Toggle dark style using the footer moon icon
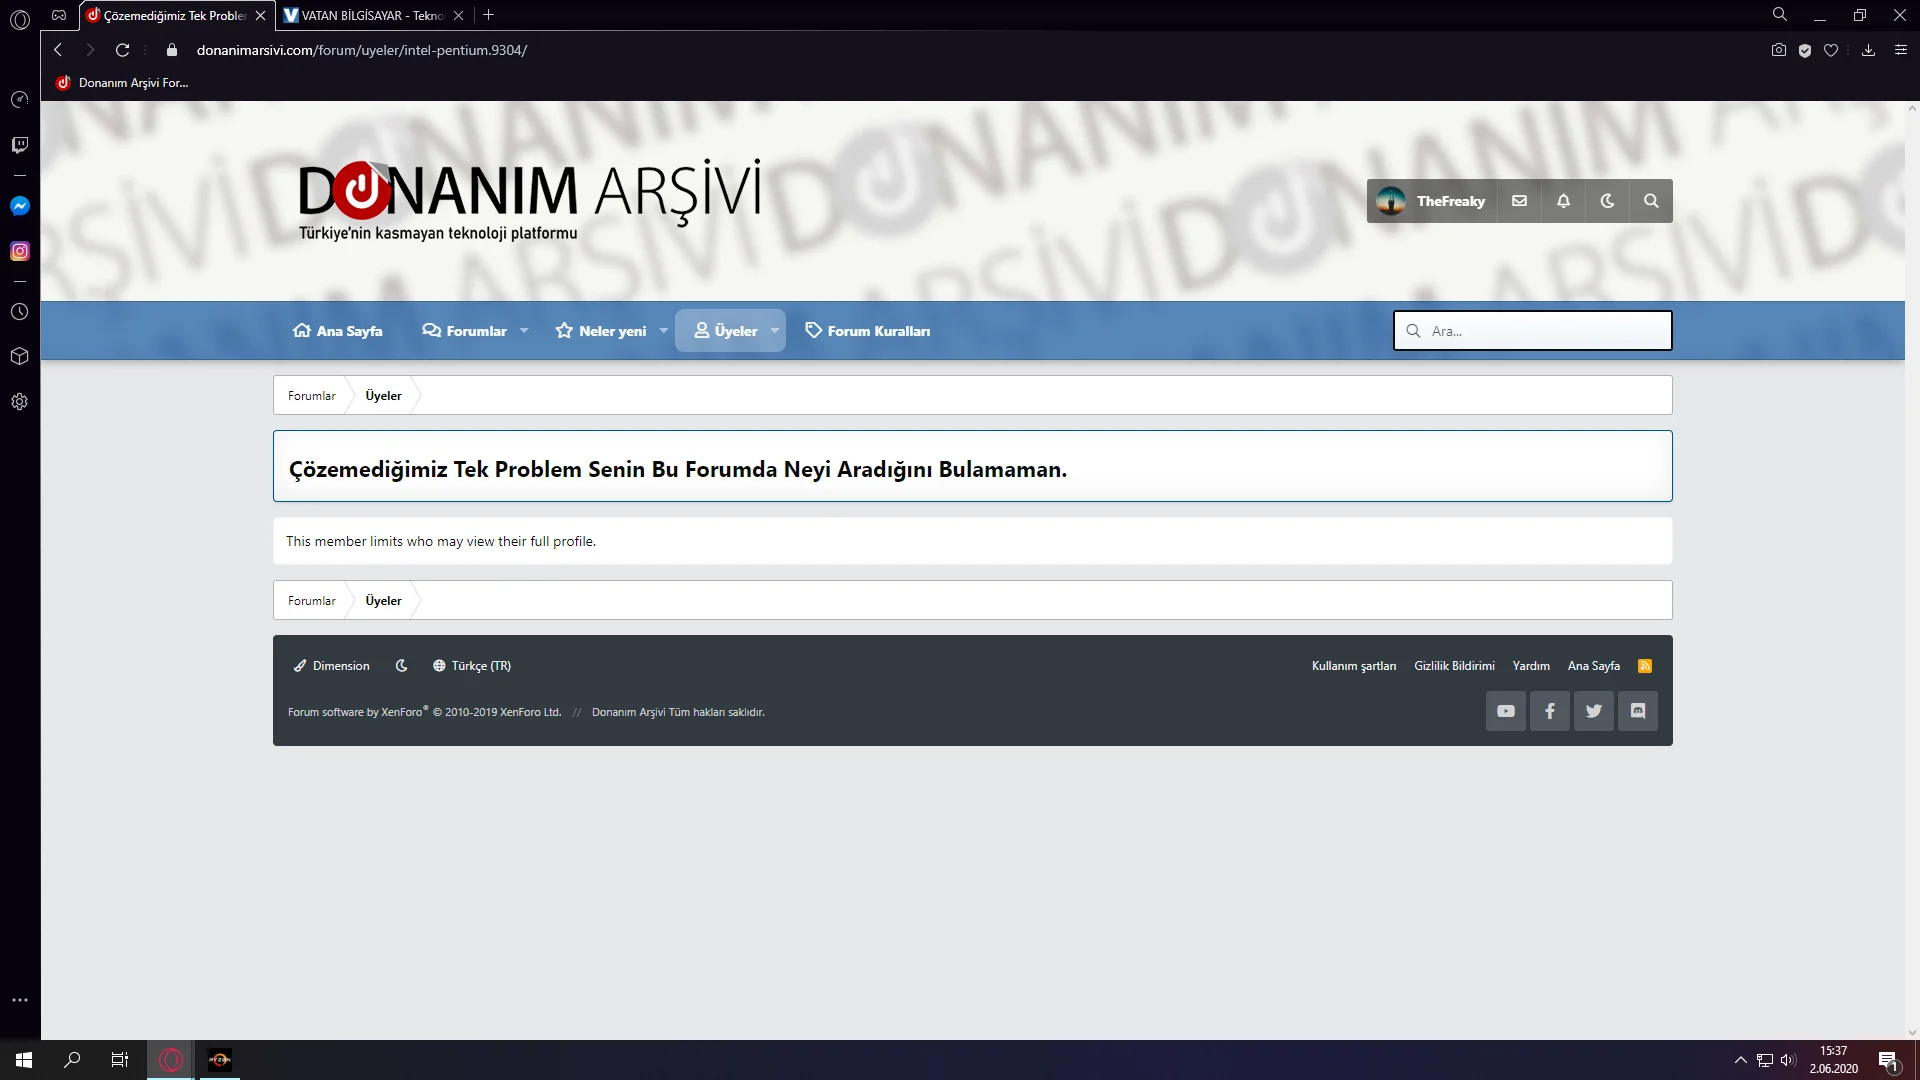The width and height of the screenshot is (1920, 1080). (401, 665)
